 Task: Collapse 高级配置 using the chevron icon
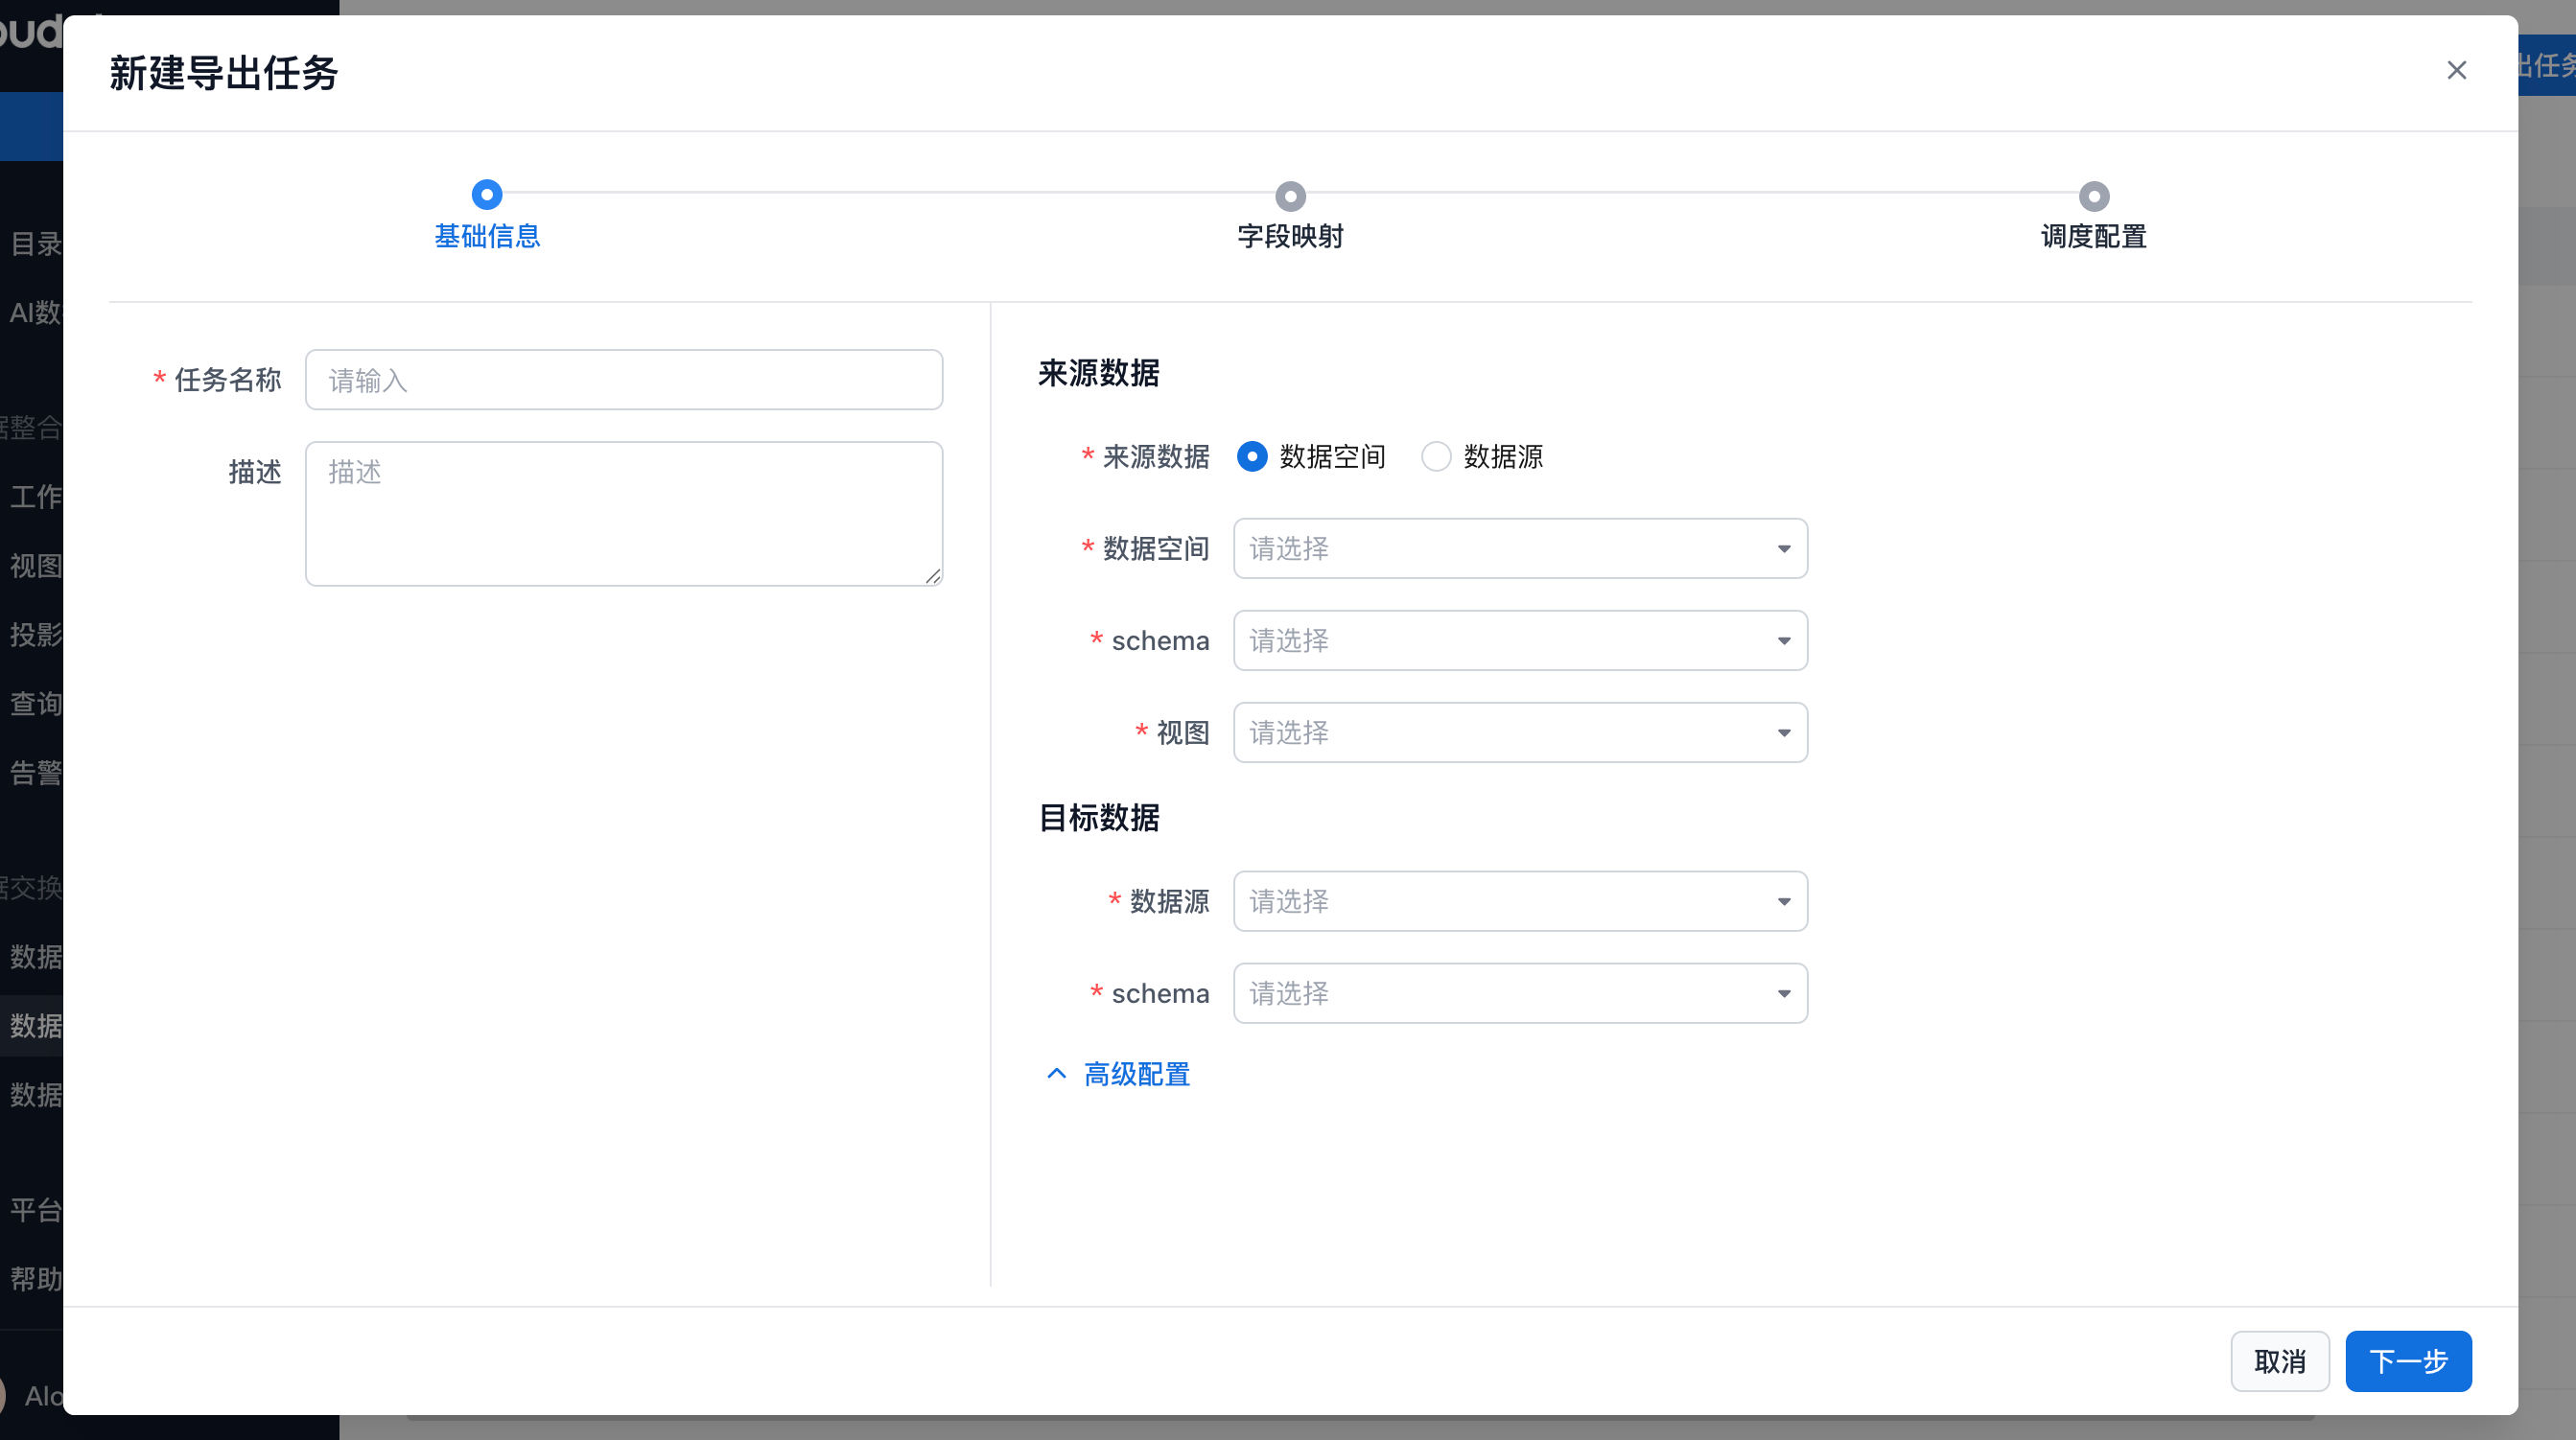coord(1056,1074)
